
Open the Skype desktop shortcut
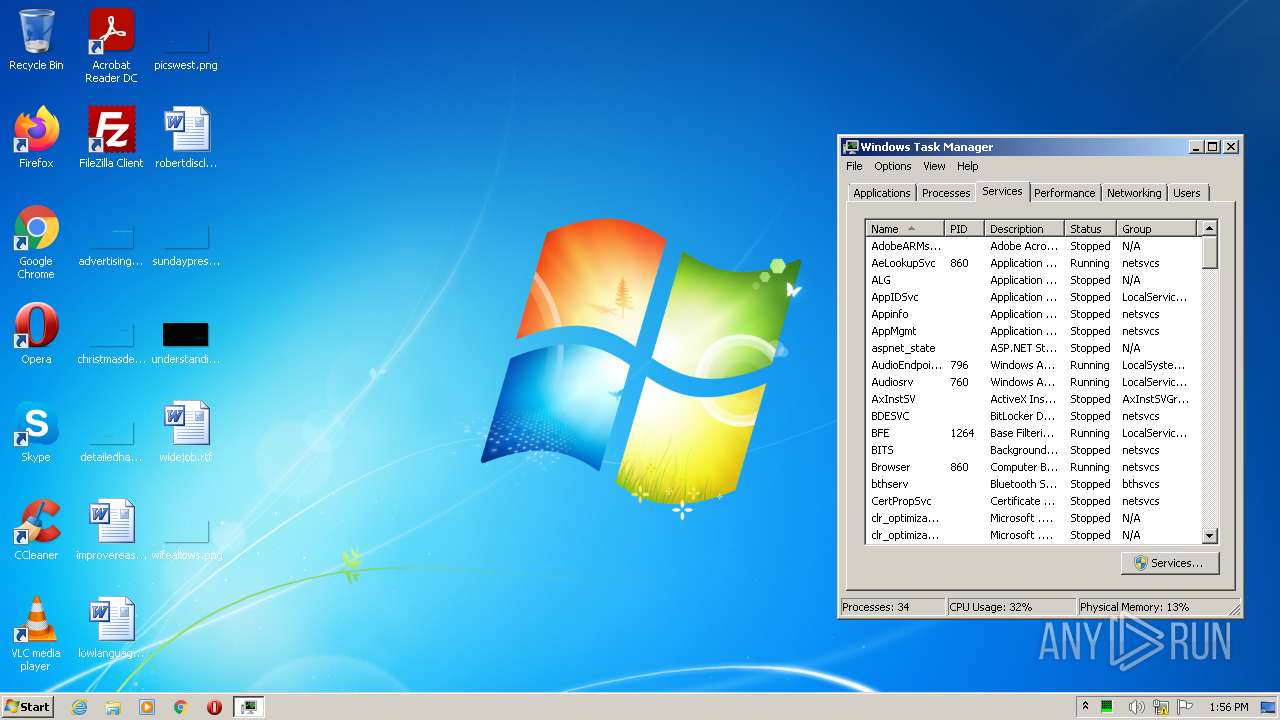36,432
